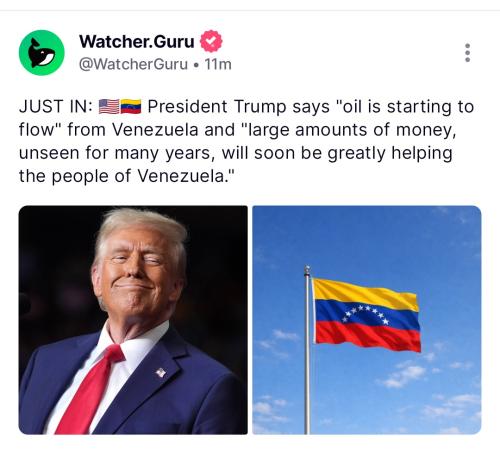Click the text "unseen for many years"
This screenshot has height=455, width=500.
pos(119,153)
